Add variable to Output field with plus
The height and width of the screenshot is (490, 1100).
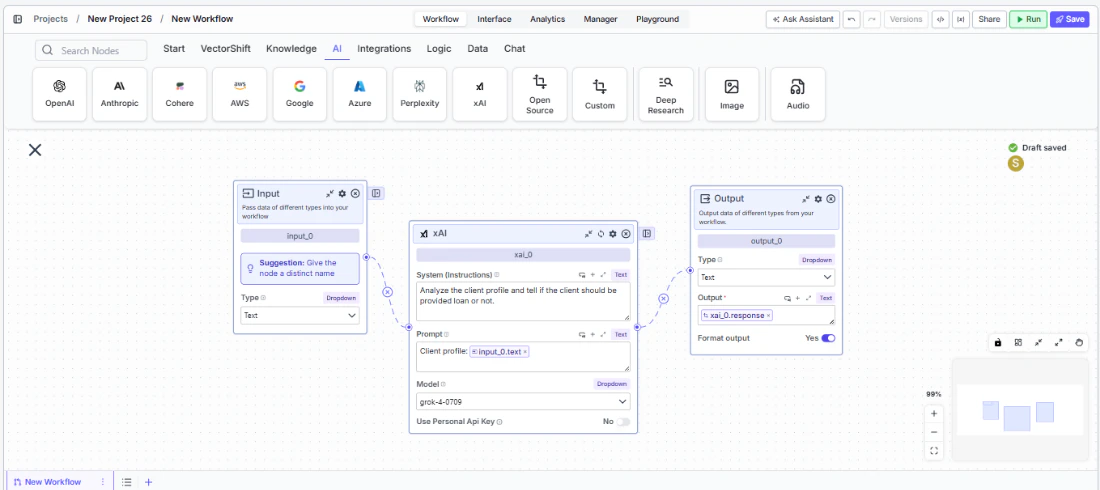point(798,298)
